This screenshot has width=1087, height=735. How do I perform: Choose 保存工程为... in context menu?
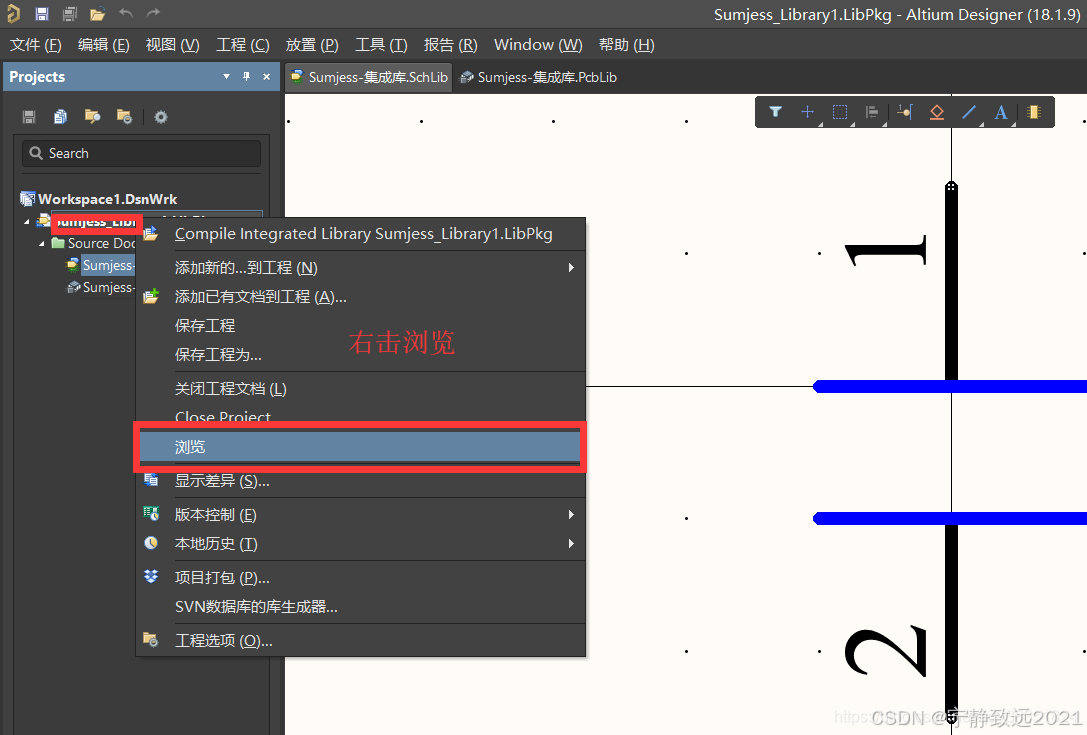[x=360, y=355]
